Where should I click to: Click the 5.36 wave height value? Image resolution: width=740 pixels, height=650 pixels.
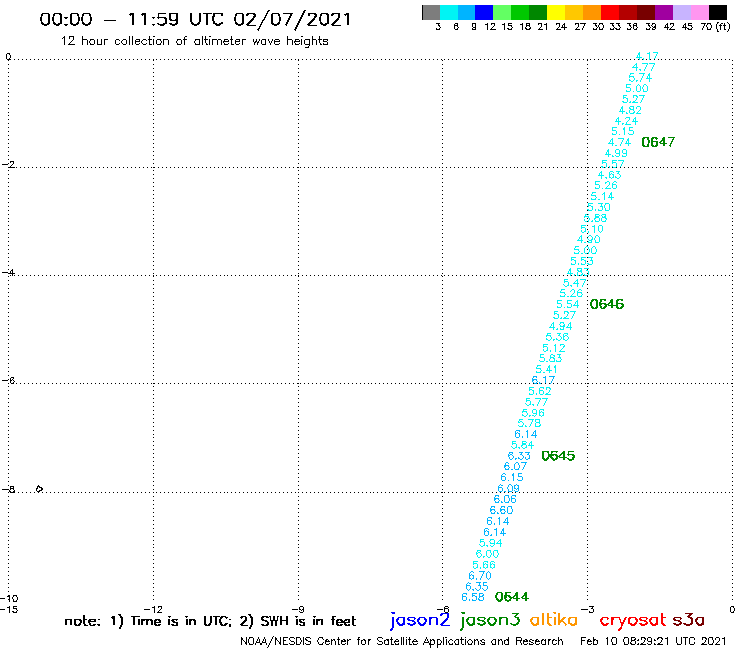(557, 338)
